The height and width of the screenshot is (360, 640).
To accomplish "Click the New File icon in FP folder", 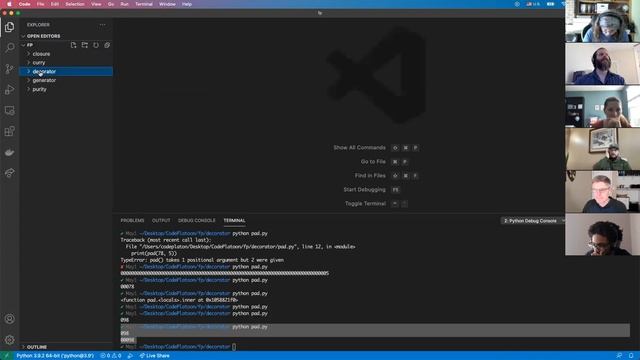I will (x=73, y=45).
